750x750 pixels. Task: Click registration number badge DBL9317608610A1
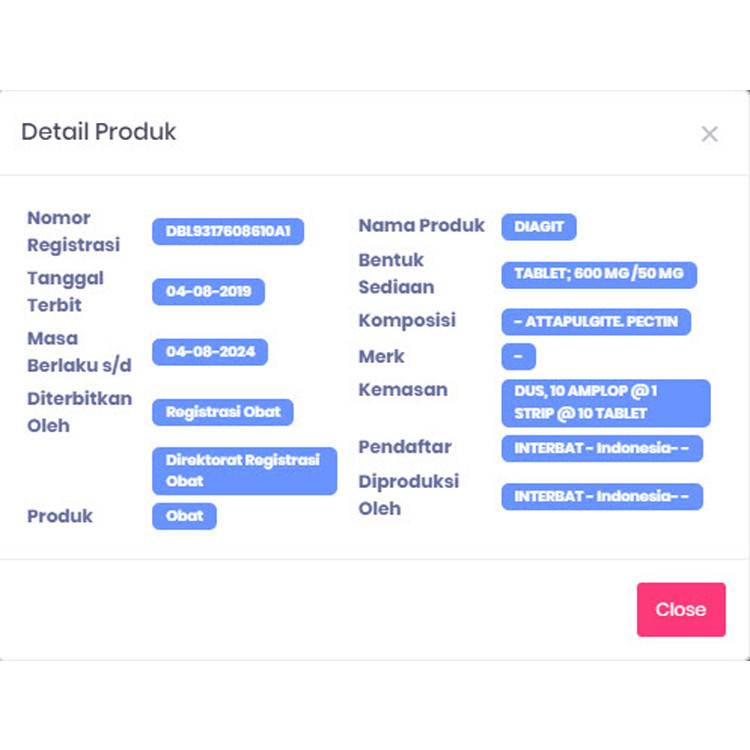coord(228,232)
